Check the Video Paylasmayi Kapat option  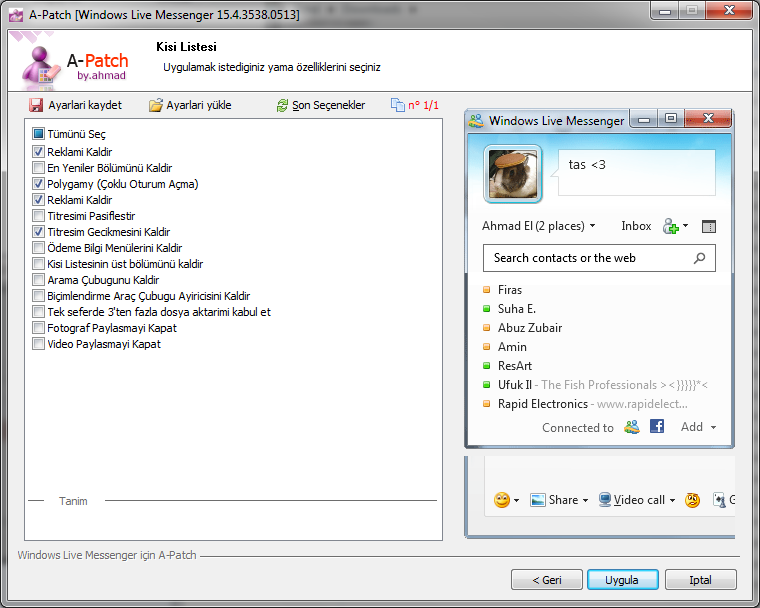pyautogui.click(x=39, y=344)
